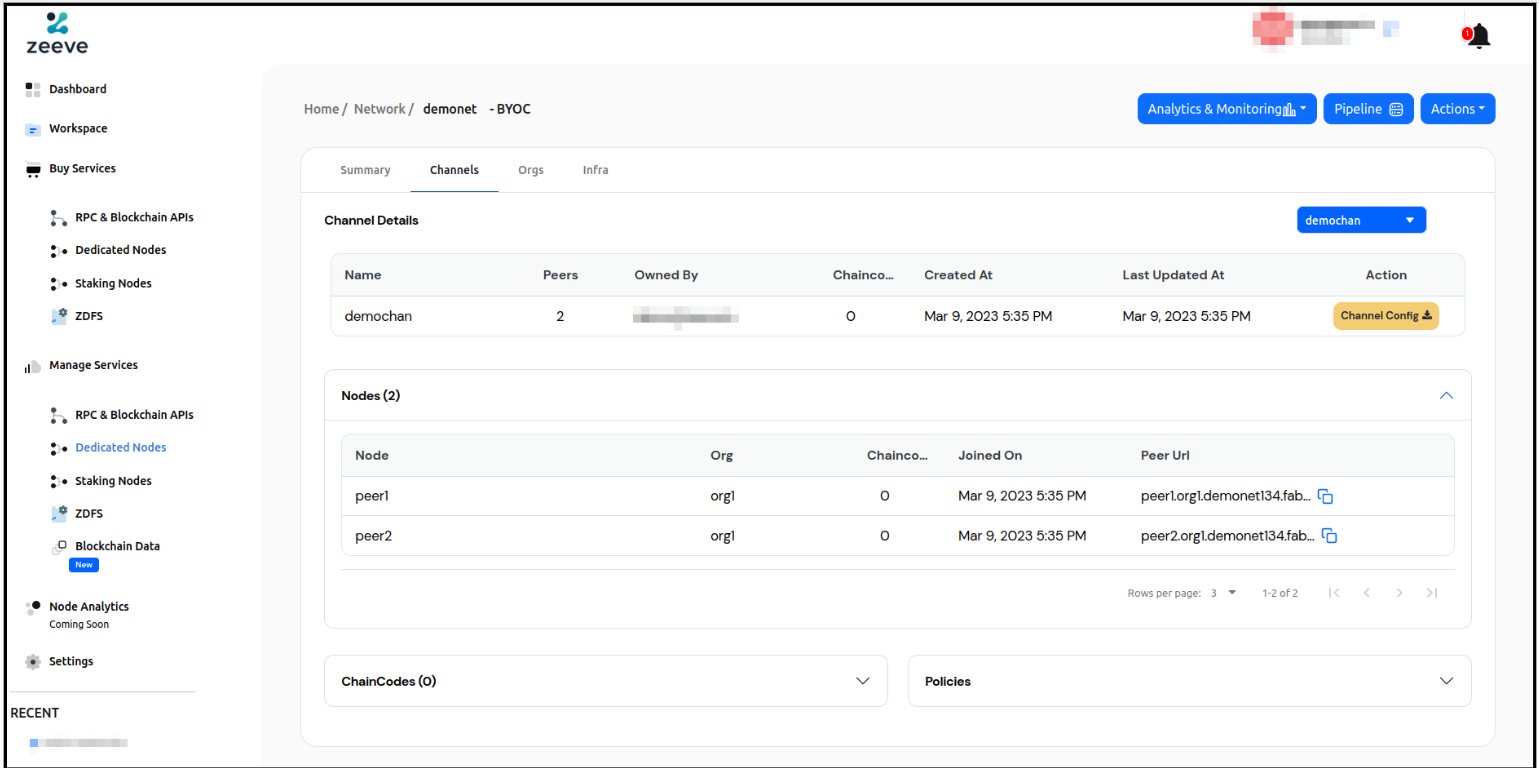
Task: Click the Buy Services cart icon
Action: point(33,170)
